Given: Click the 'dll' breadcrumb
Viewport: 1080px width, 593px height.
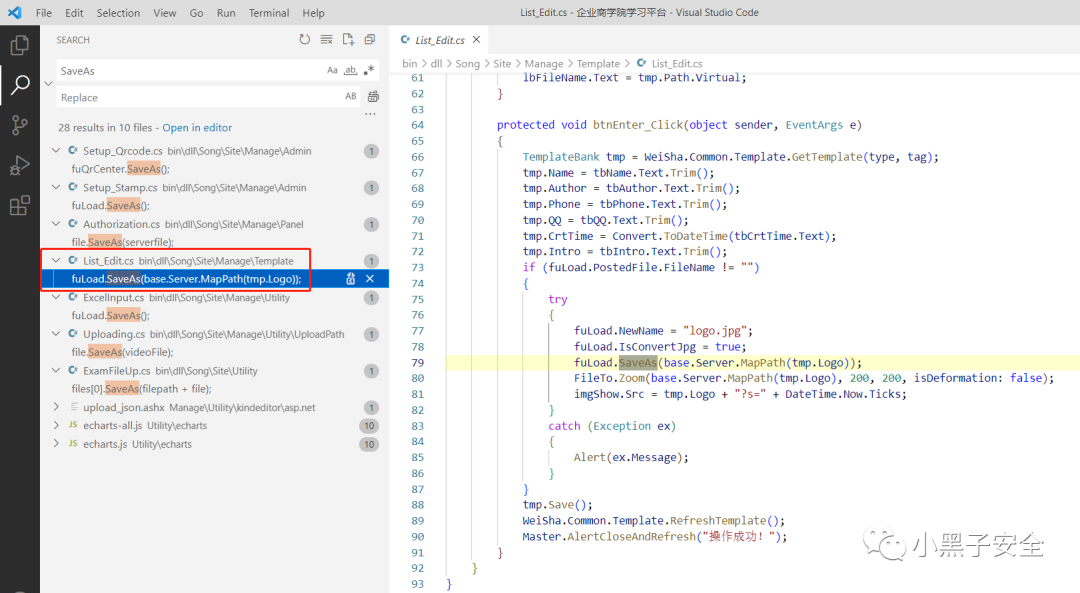Looking at the screenshot, I should 437,63.
